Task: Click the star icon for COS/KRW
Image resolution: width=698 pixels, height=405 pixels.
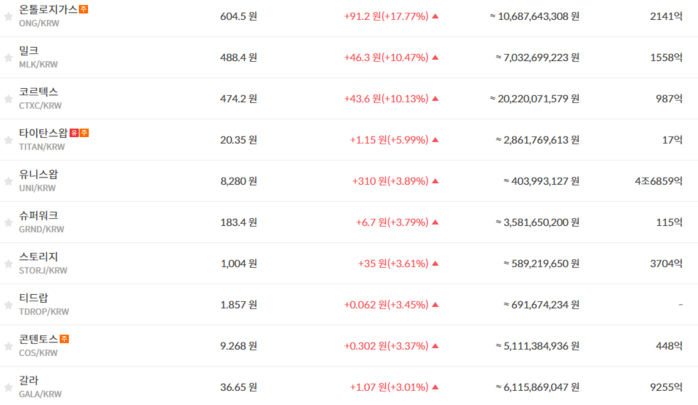Action: 8,346
